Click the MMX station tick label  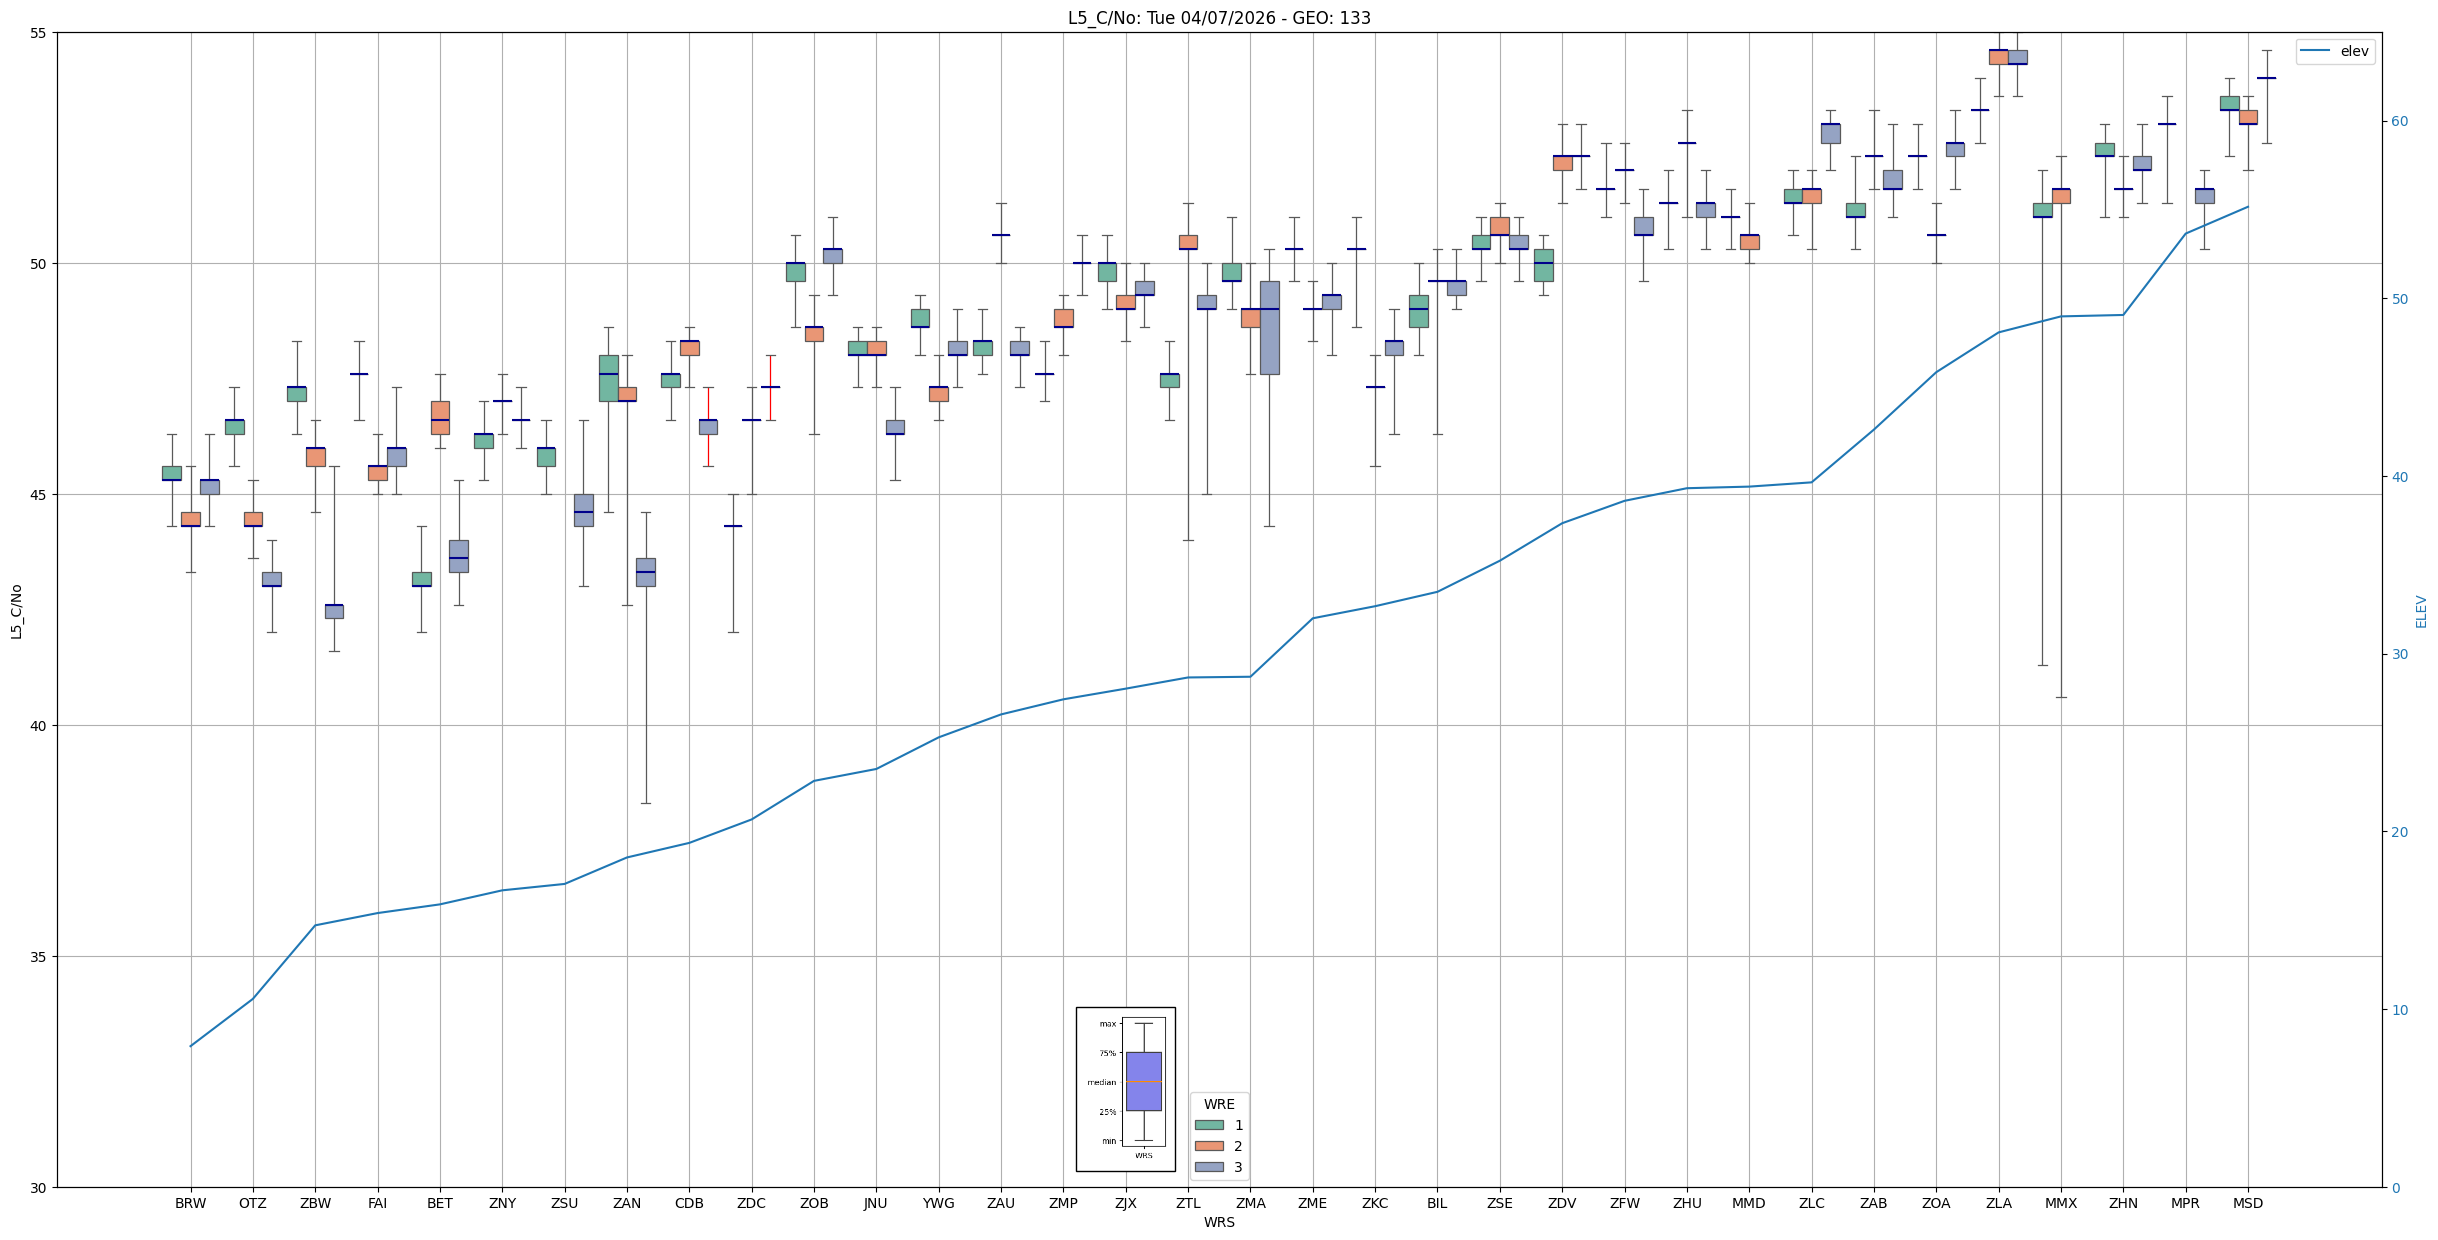pos(2060,1203)
